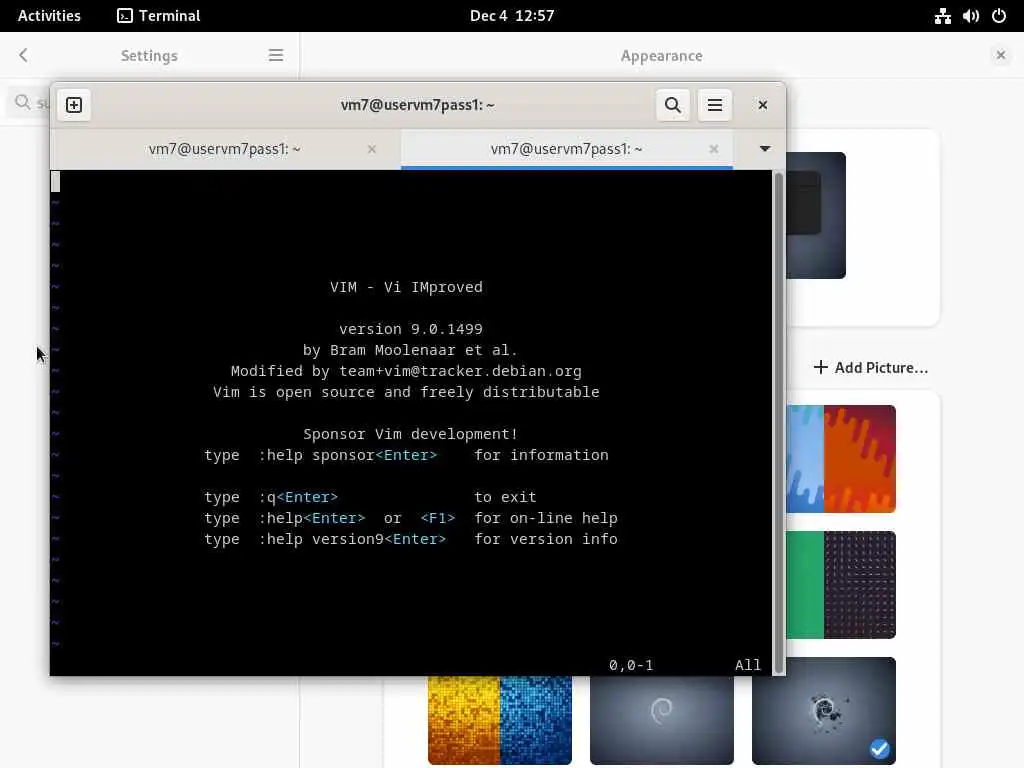Open the power menu icon
The image size is (1024, 768).
999,16
